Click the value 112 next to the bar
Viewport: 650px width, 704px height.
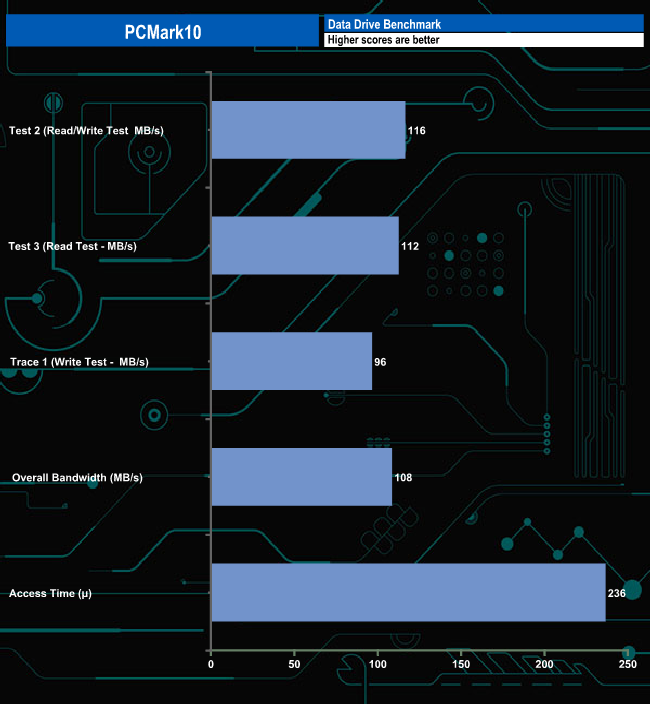(410, 246)
